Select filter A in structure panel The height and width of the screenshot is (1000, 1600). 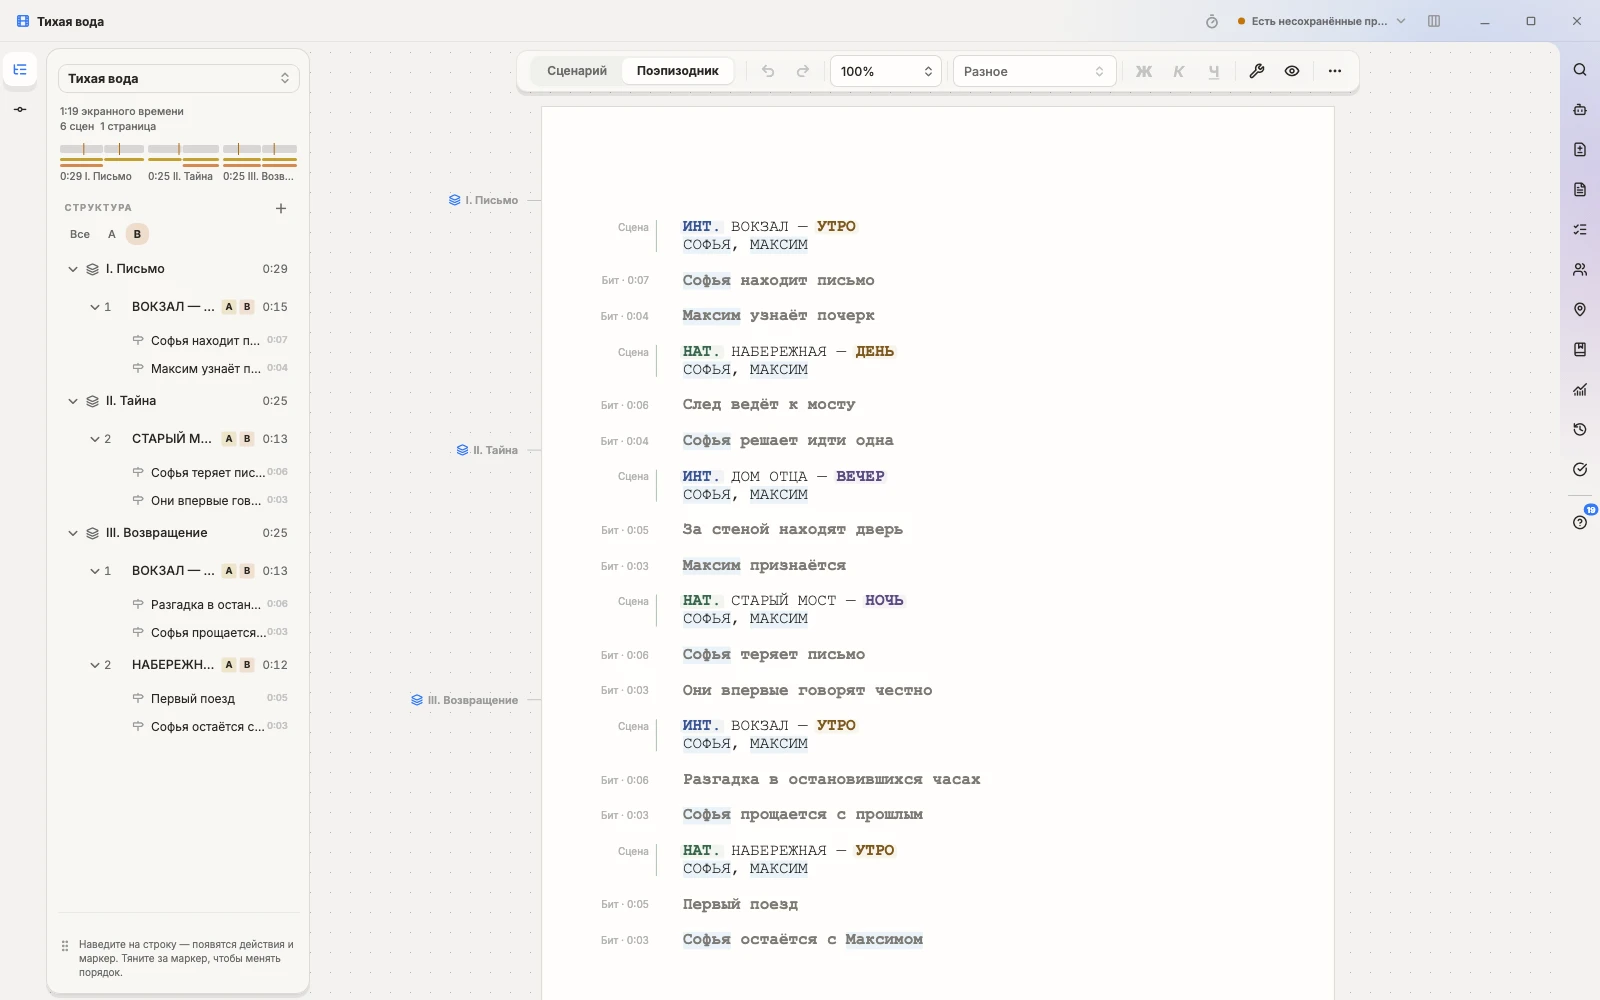[112, 234]
